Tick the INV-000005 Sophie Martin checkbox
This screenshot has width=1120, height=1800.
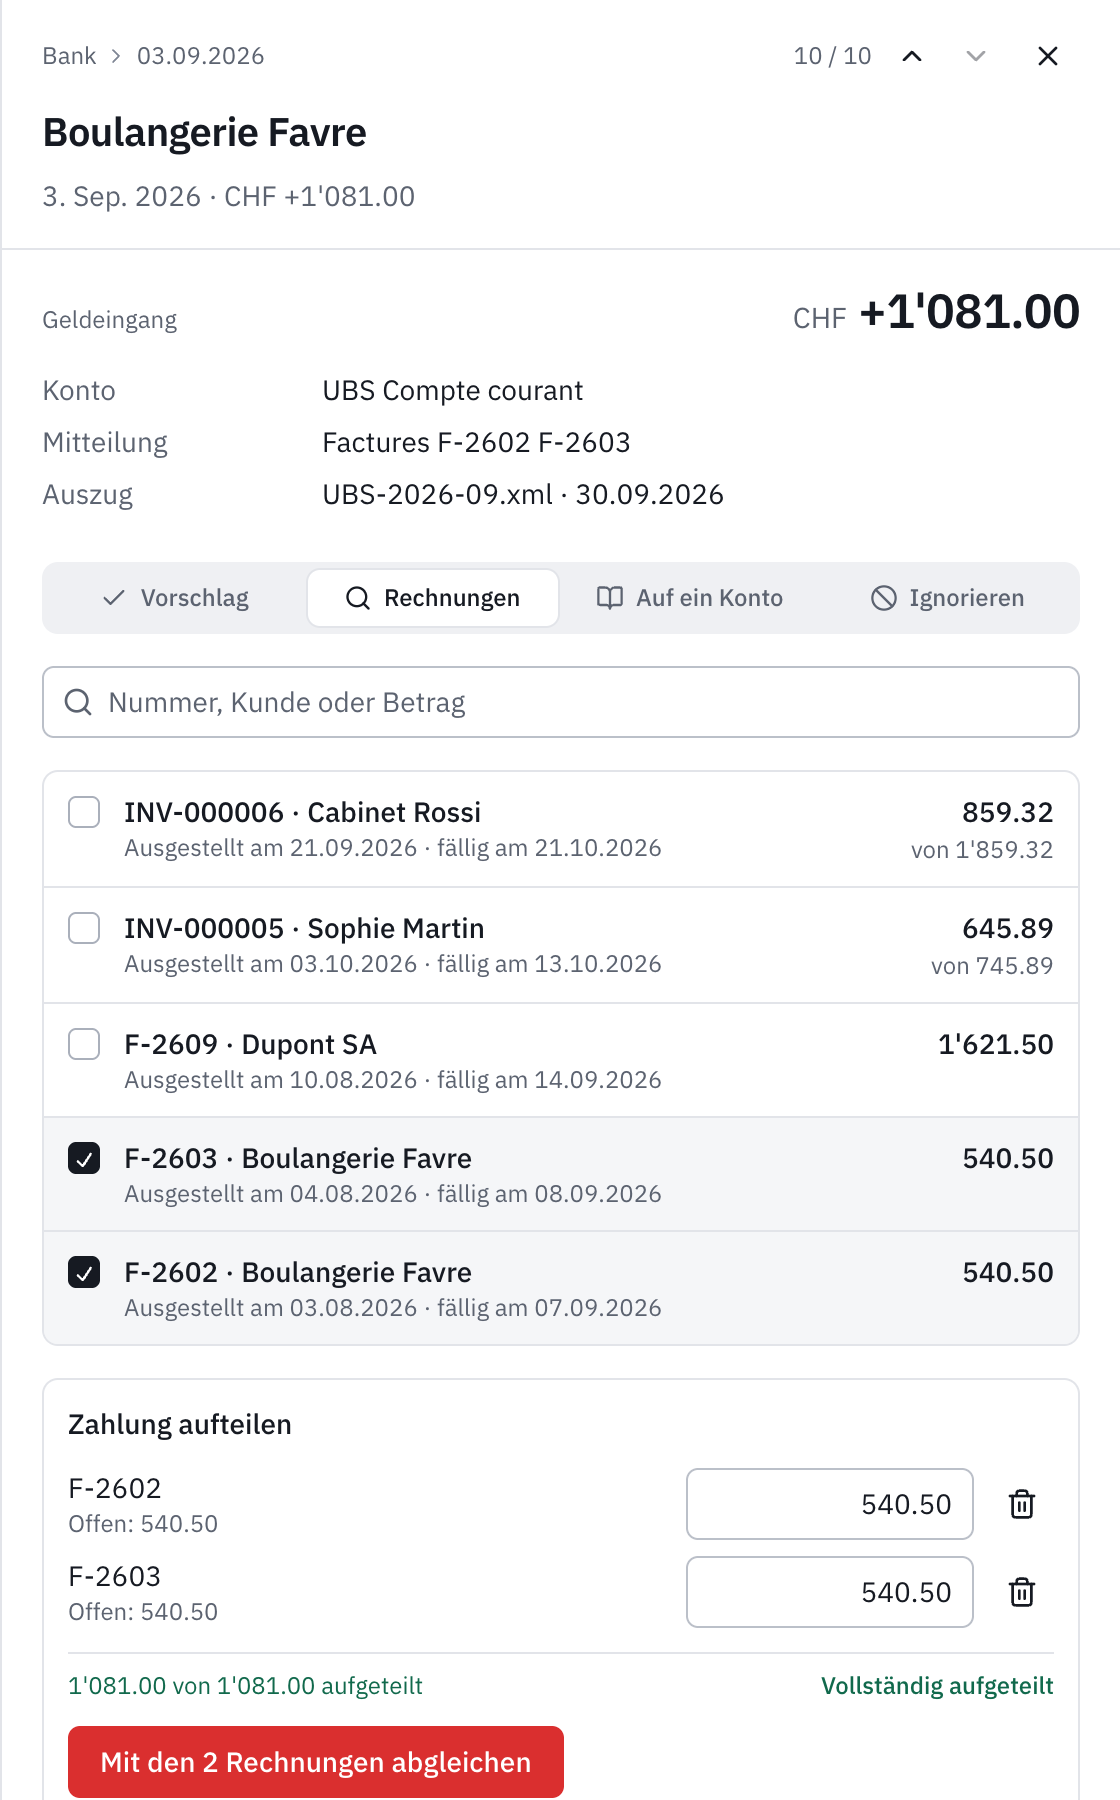84,928
